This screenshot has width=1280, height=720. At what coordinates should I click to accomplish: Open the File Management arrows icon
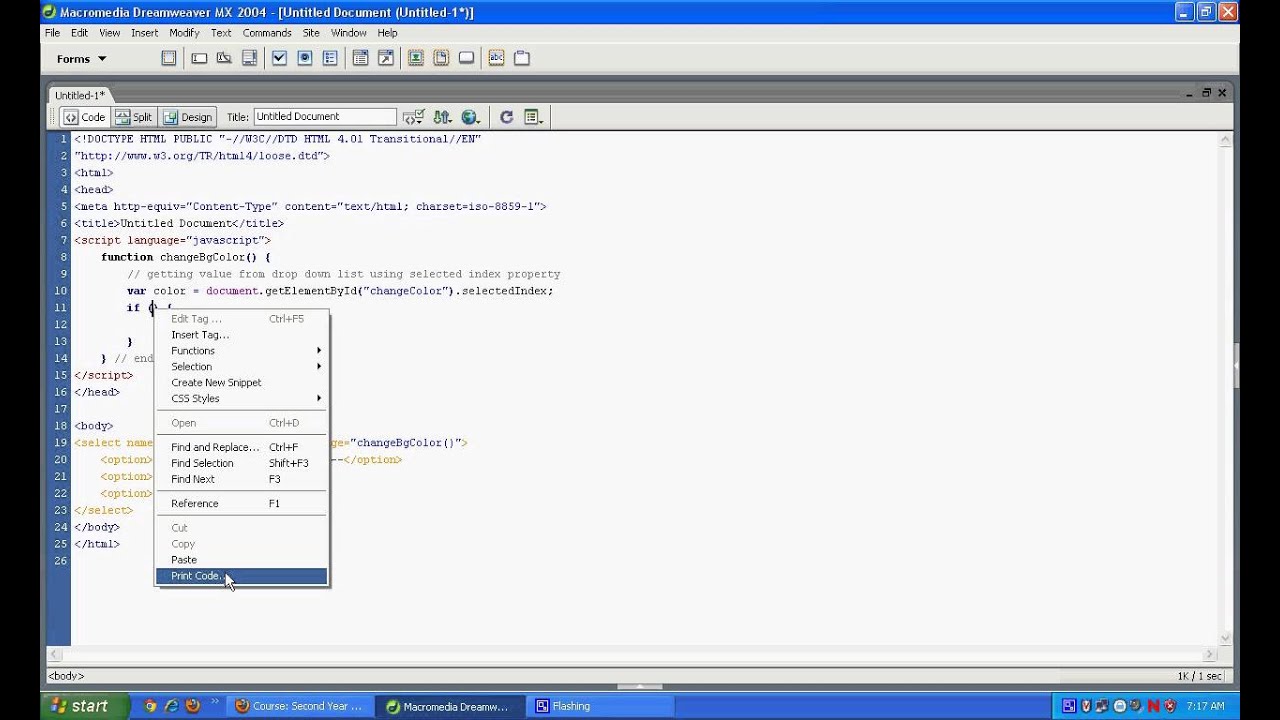442,117
